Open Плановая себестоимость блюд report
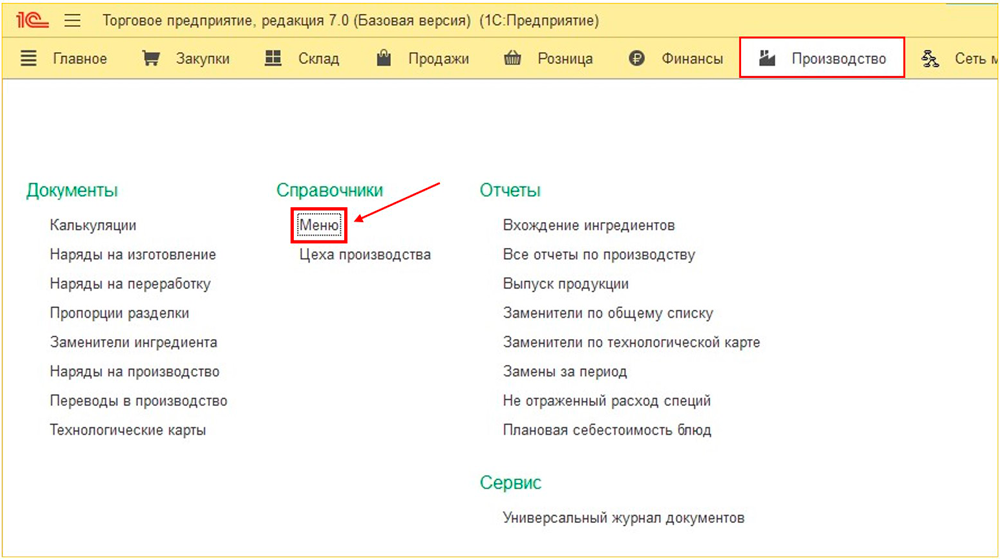Screen dimensions: 1000x560 click(607, 431)
